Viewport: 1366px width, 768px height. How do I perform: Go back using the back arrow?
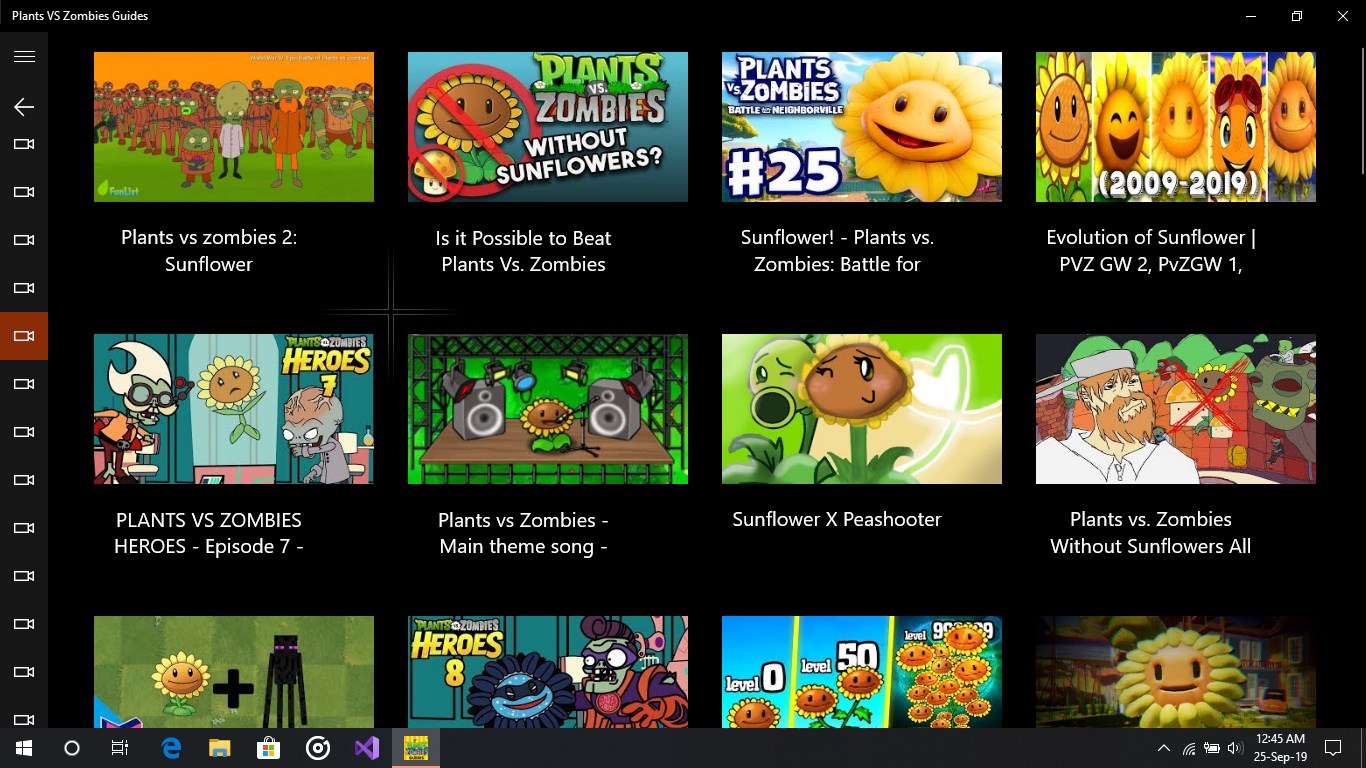coord(24,107)
